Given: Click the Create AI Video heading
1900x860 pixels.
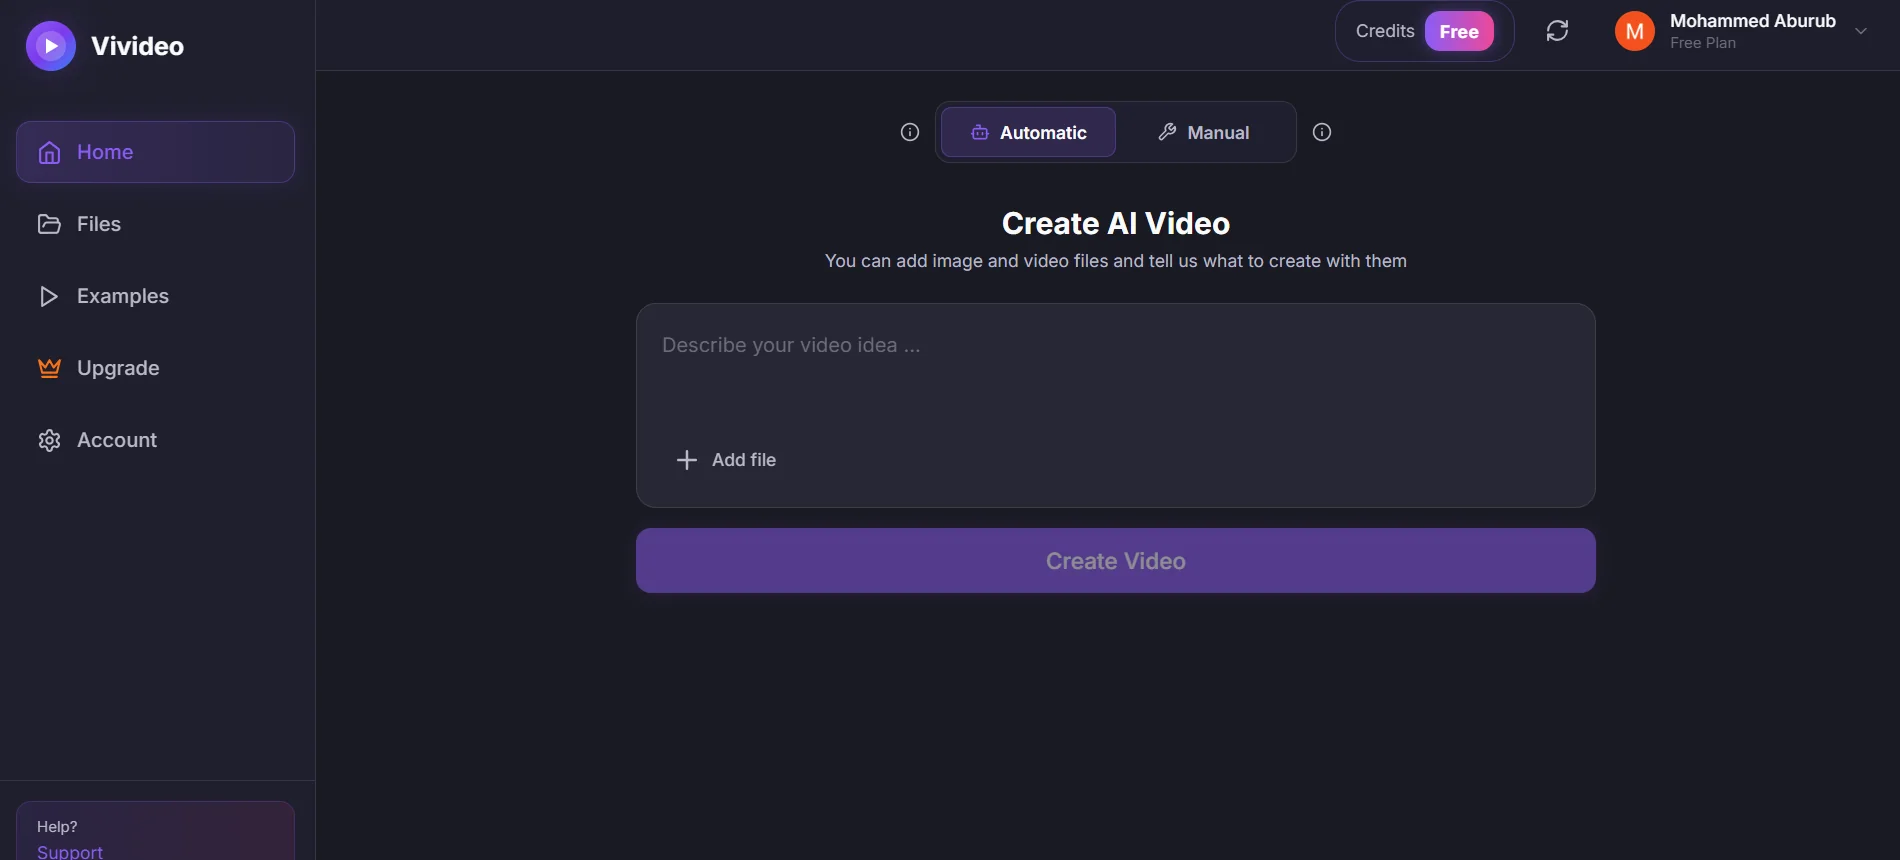Looking at the screenshot, I should 1116,223.
